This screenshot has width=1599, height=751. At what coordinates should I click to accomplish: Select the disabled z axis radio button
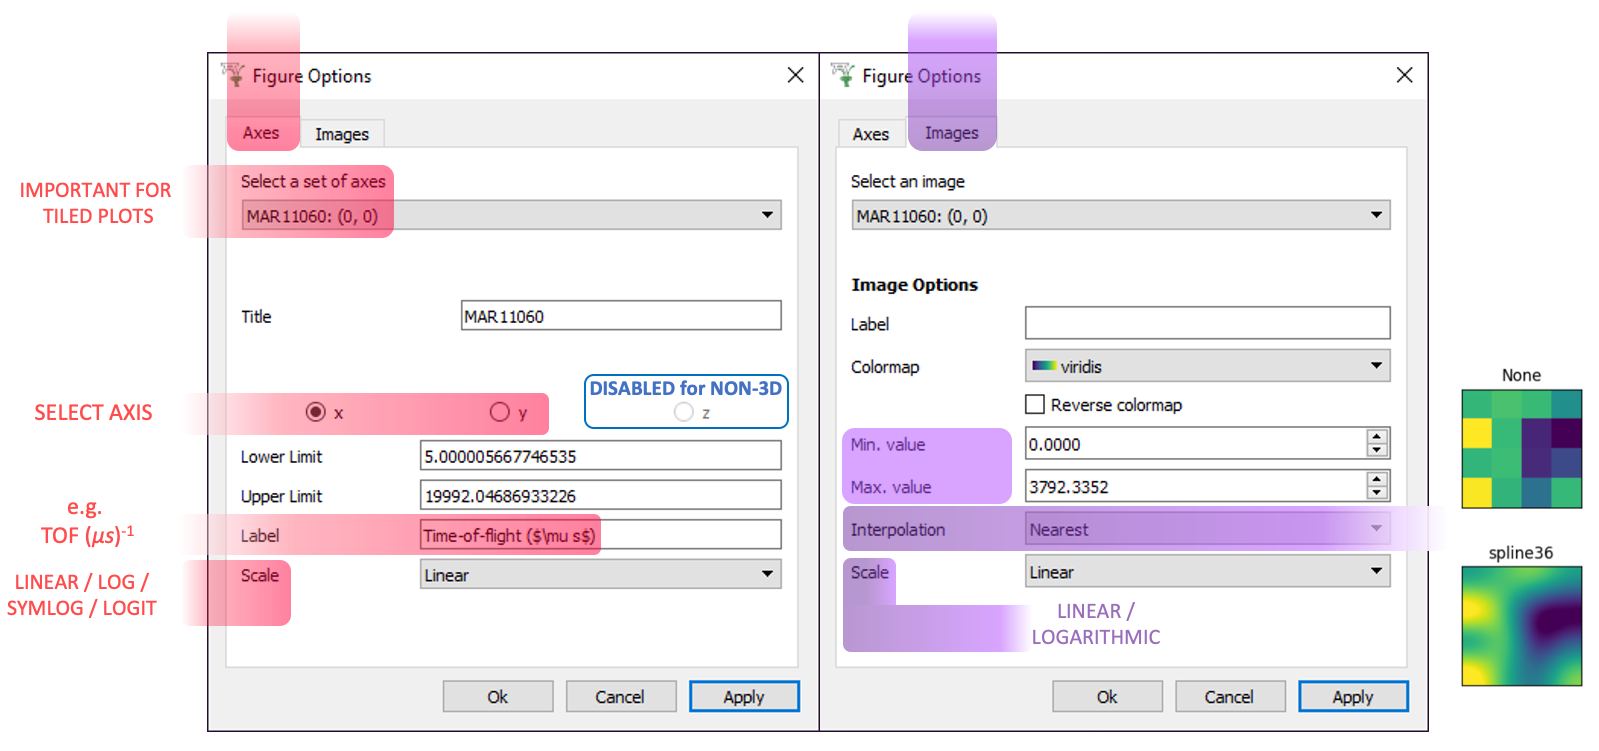pos(684,412)
